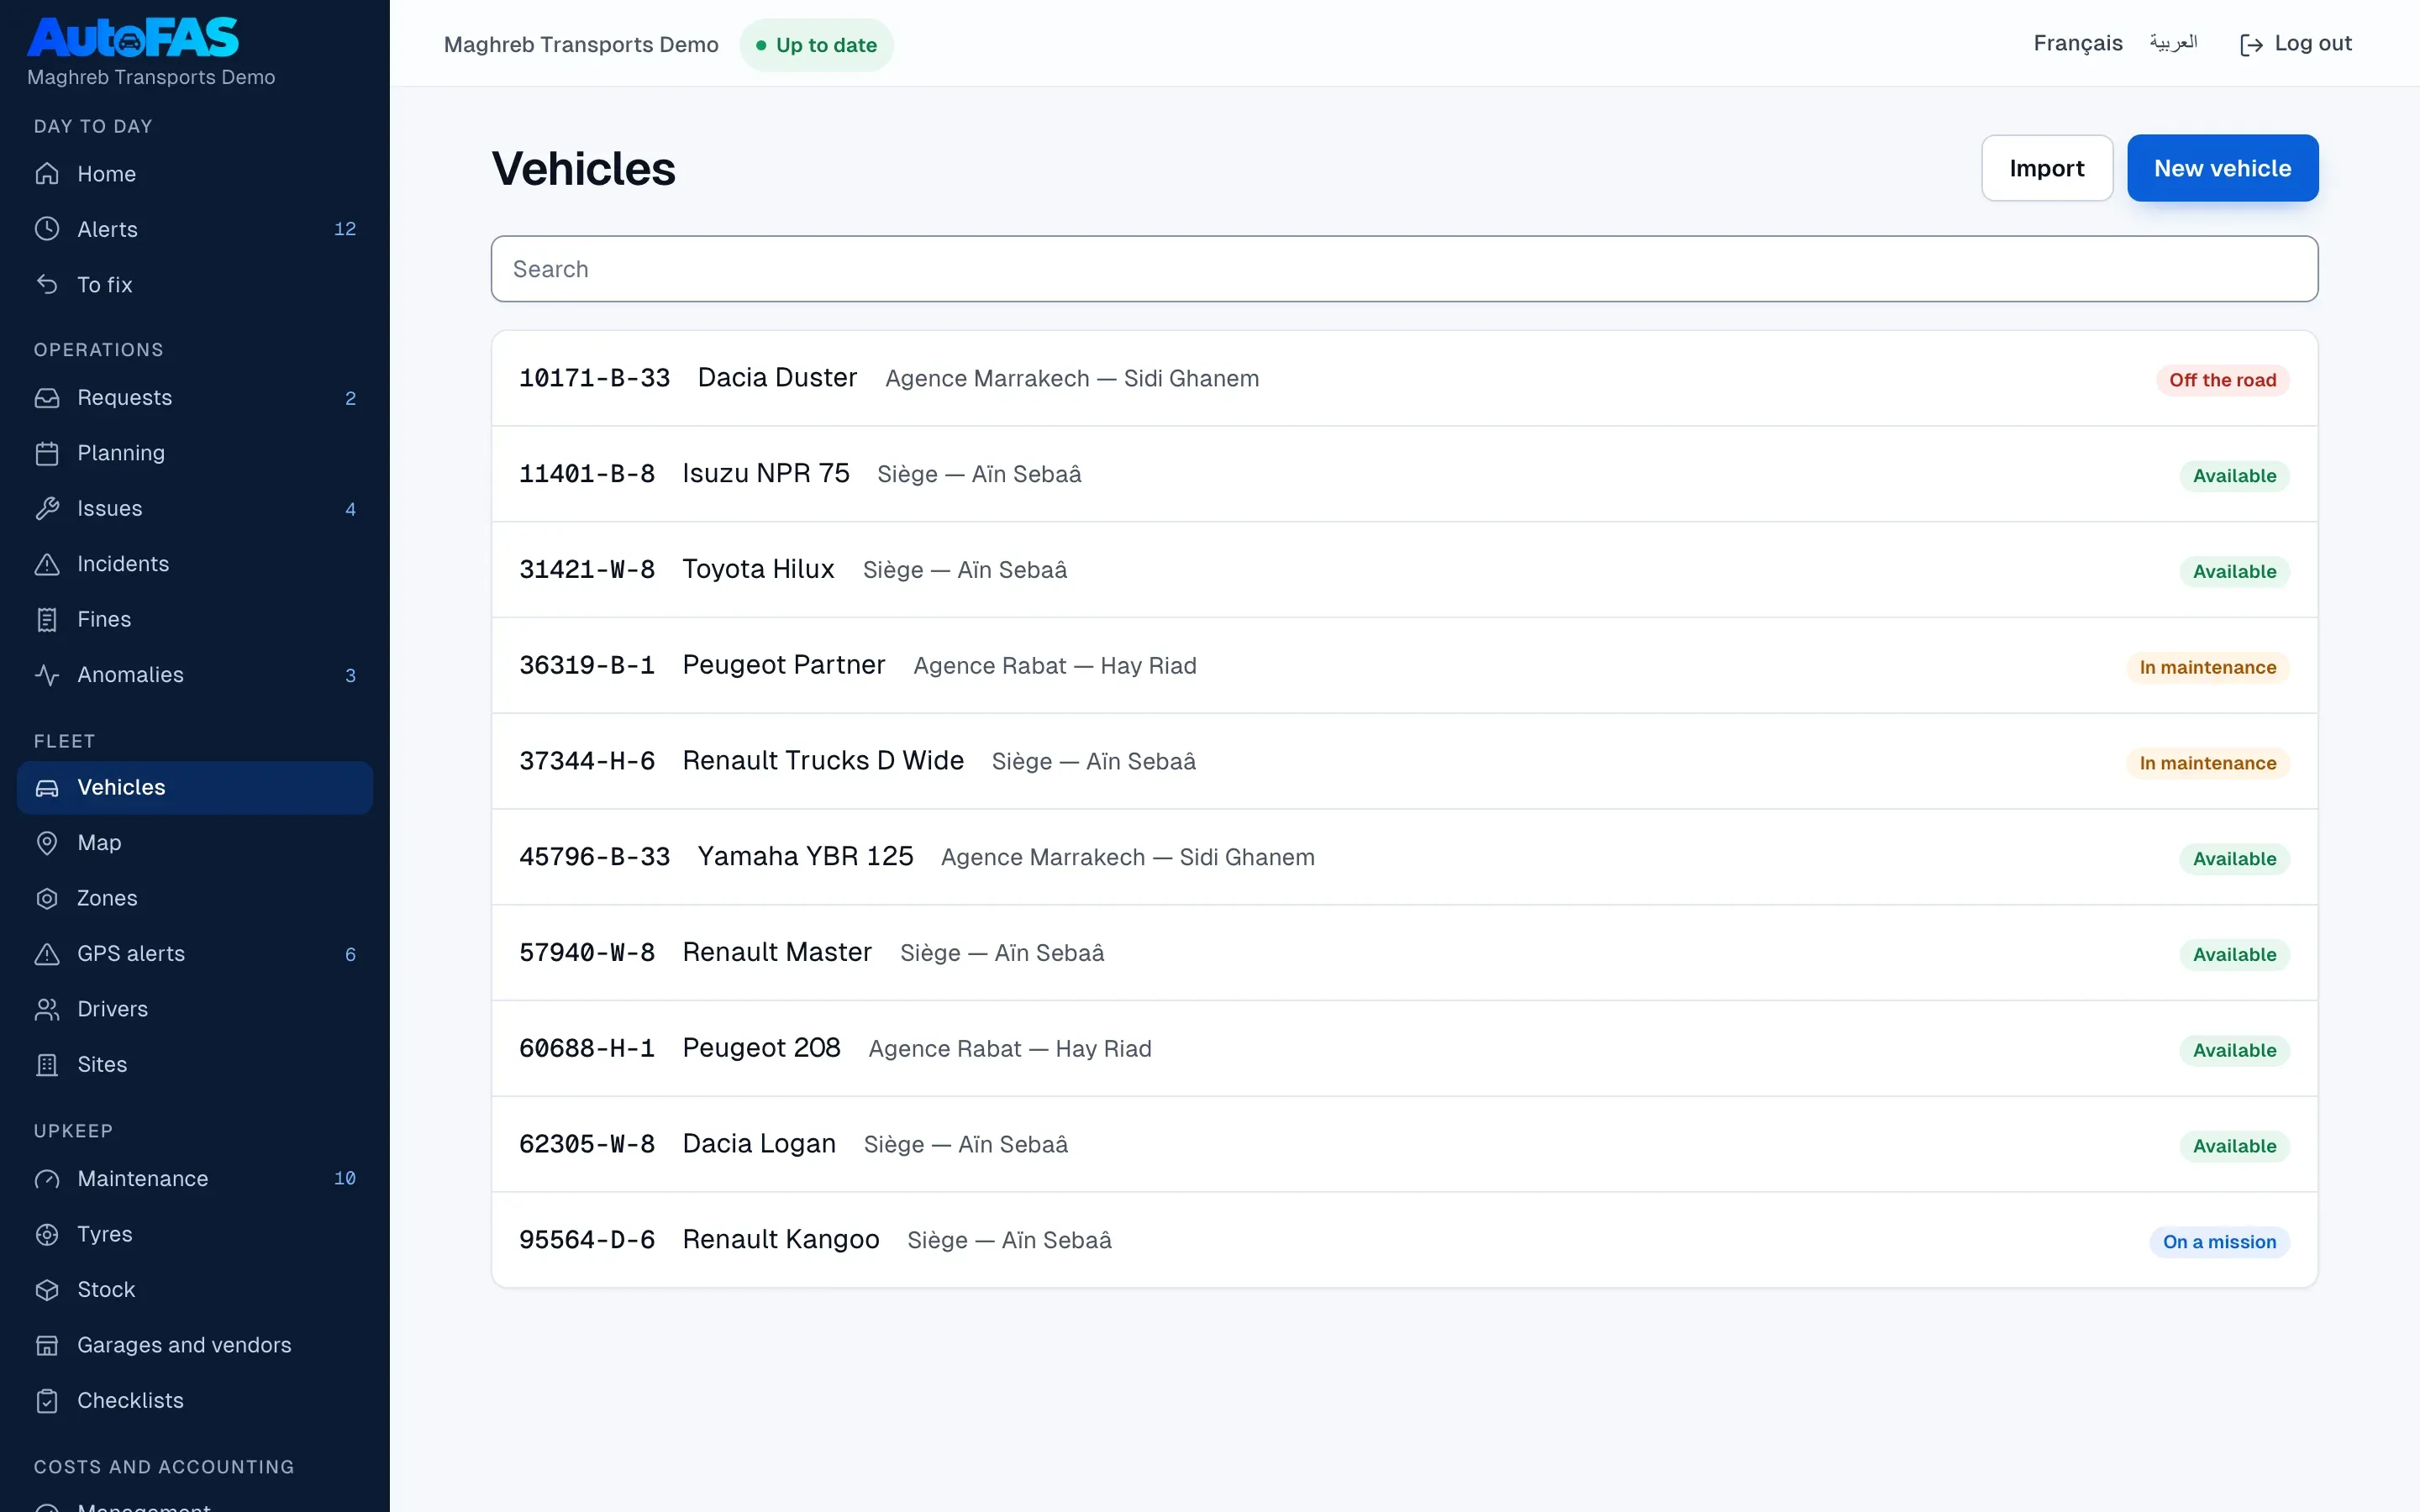
Task: Click the Requests inbox icon
Action: pyautogui.click(x=47, y=398)
